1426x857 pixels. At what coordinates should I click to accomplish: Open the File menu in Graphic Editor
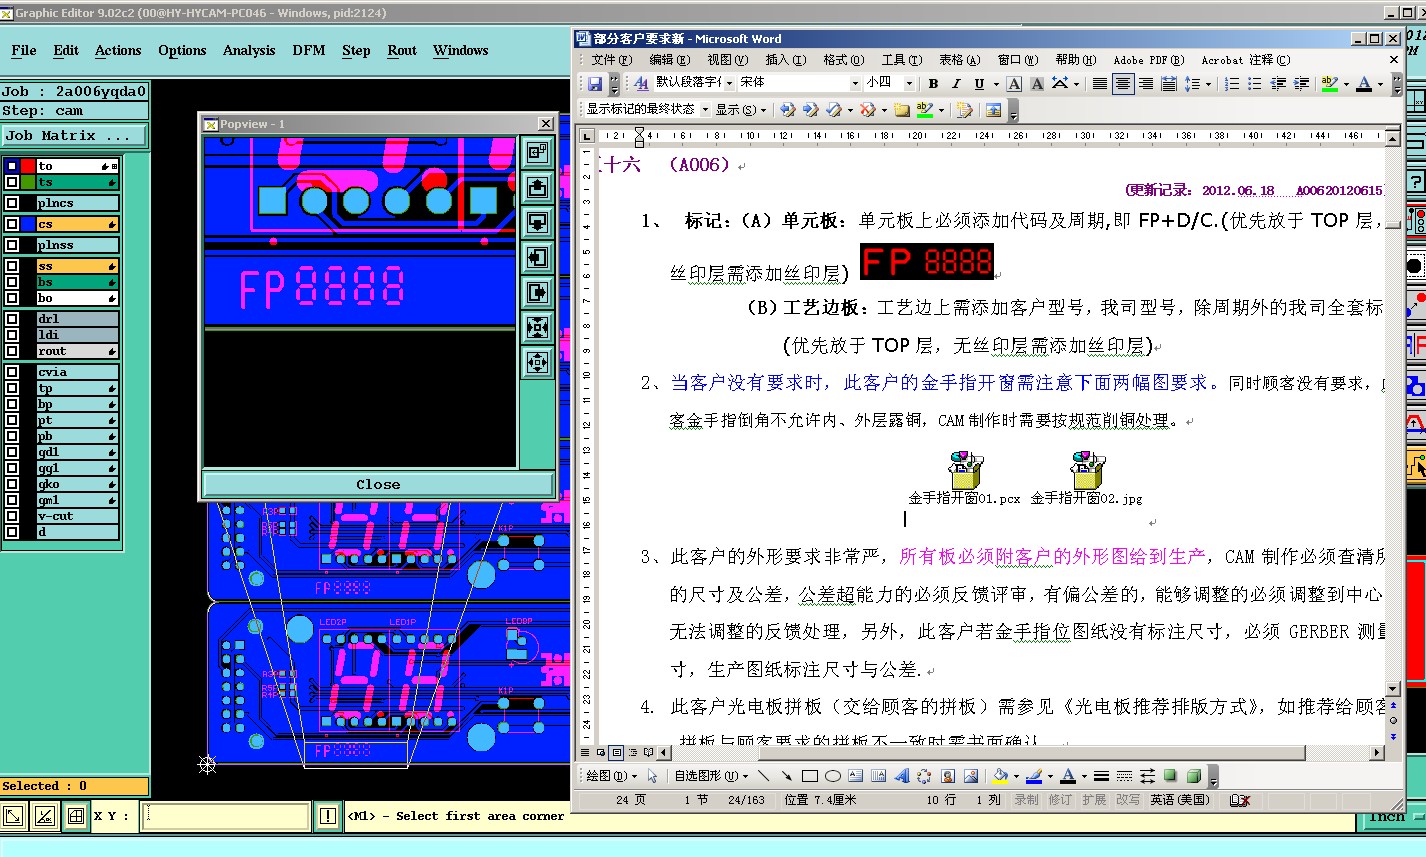pos(24,50)
